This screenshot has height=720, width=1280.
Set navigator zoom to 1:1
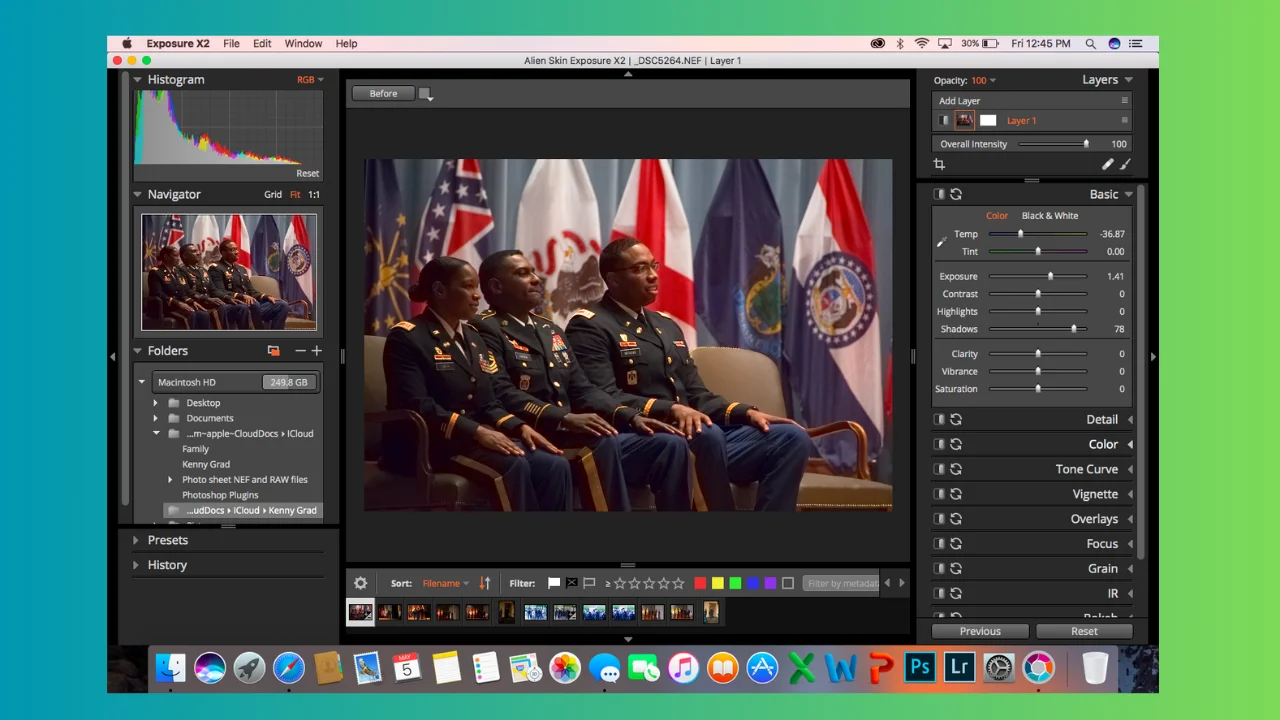click(314, 195)
